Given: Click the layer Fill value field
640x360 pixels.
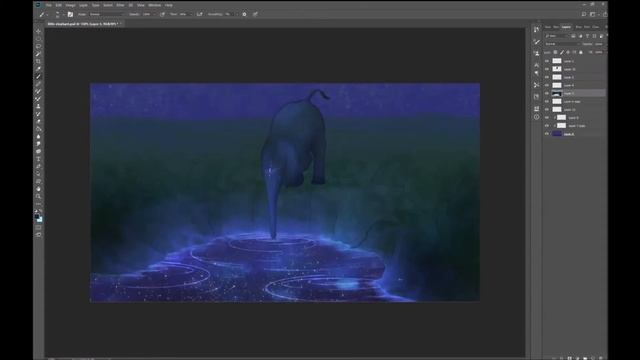Looking at the screenshot, I should [599, 52].
